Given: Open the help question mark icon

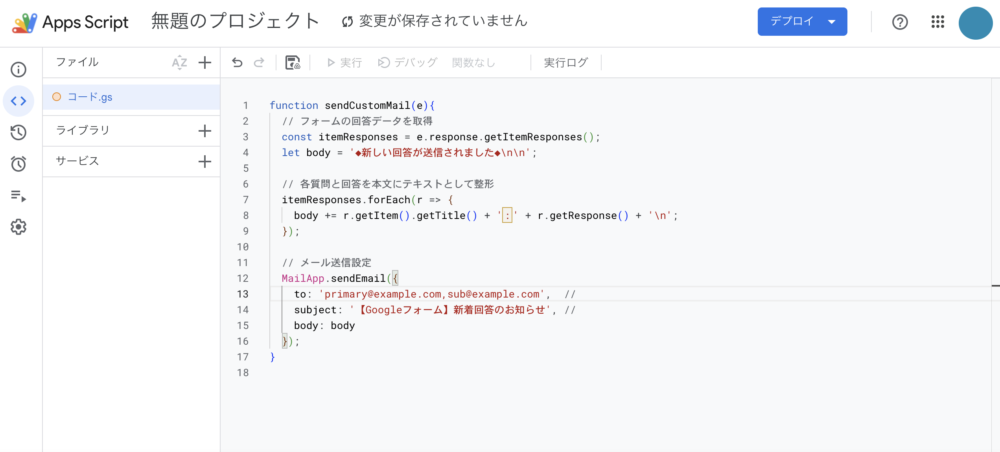Looking at the screenshot, I should click(x=899, y=22).
